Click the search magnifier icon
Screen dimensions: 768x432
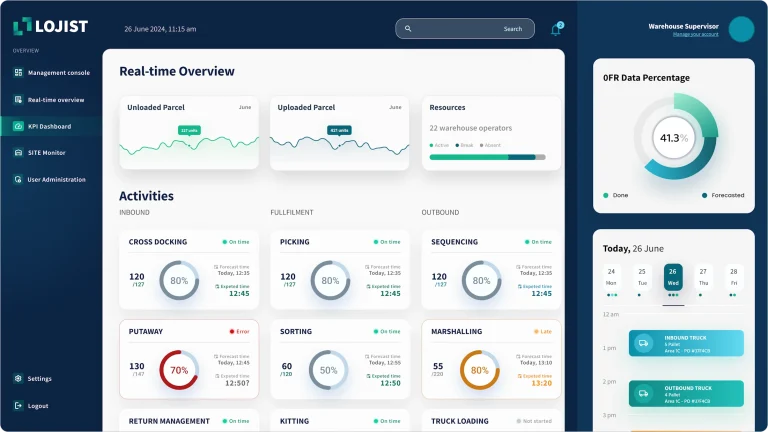pyautogui.click(x=408, y=28)
